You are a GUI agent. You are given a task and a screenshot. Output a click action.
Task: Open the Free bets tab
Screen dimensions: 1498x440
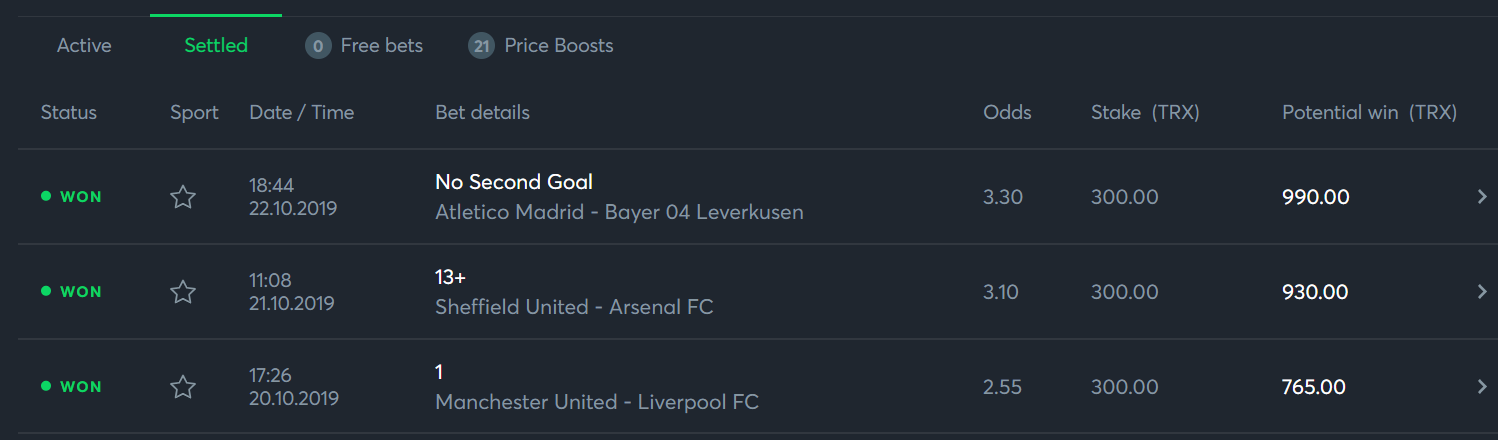(x=381, y=46)
